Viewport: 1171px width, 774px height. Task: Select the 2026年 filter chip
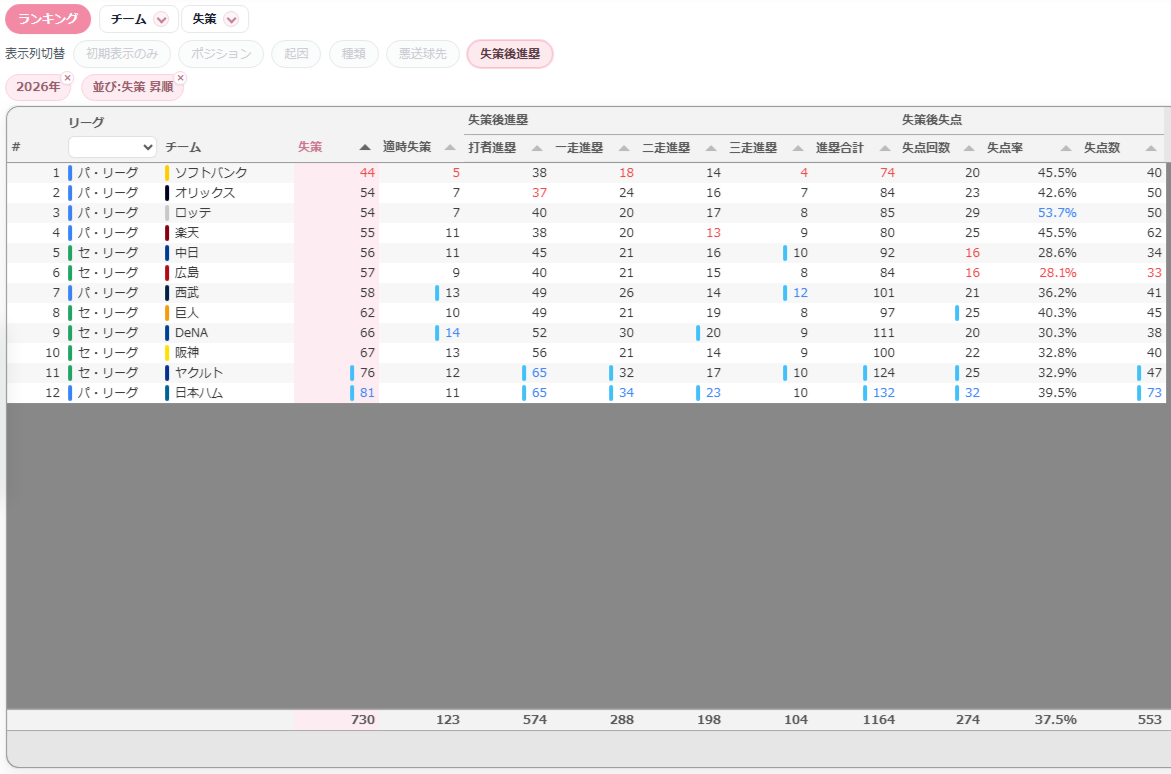[x=38, y=87]
